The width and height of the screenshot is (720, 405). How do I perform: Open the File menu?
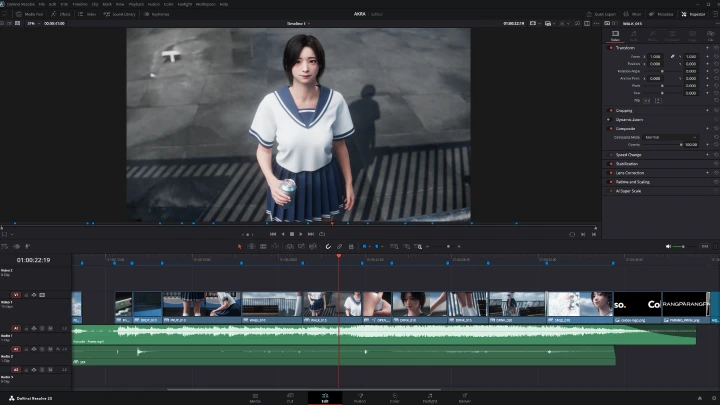[x=42, y=4]
